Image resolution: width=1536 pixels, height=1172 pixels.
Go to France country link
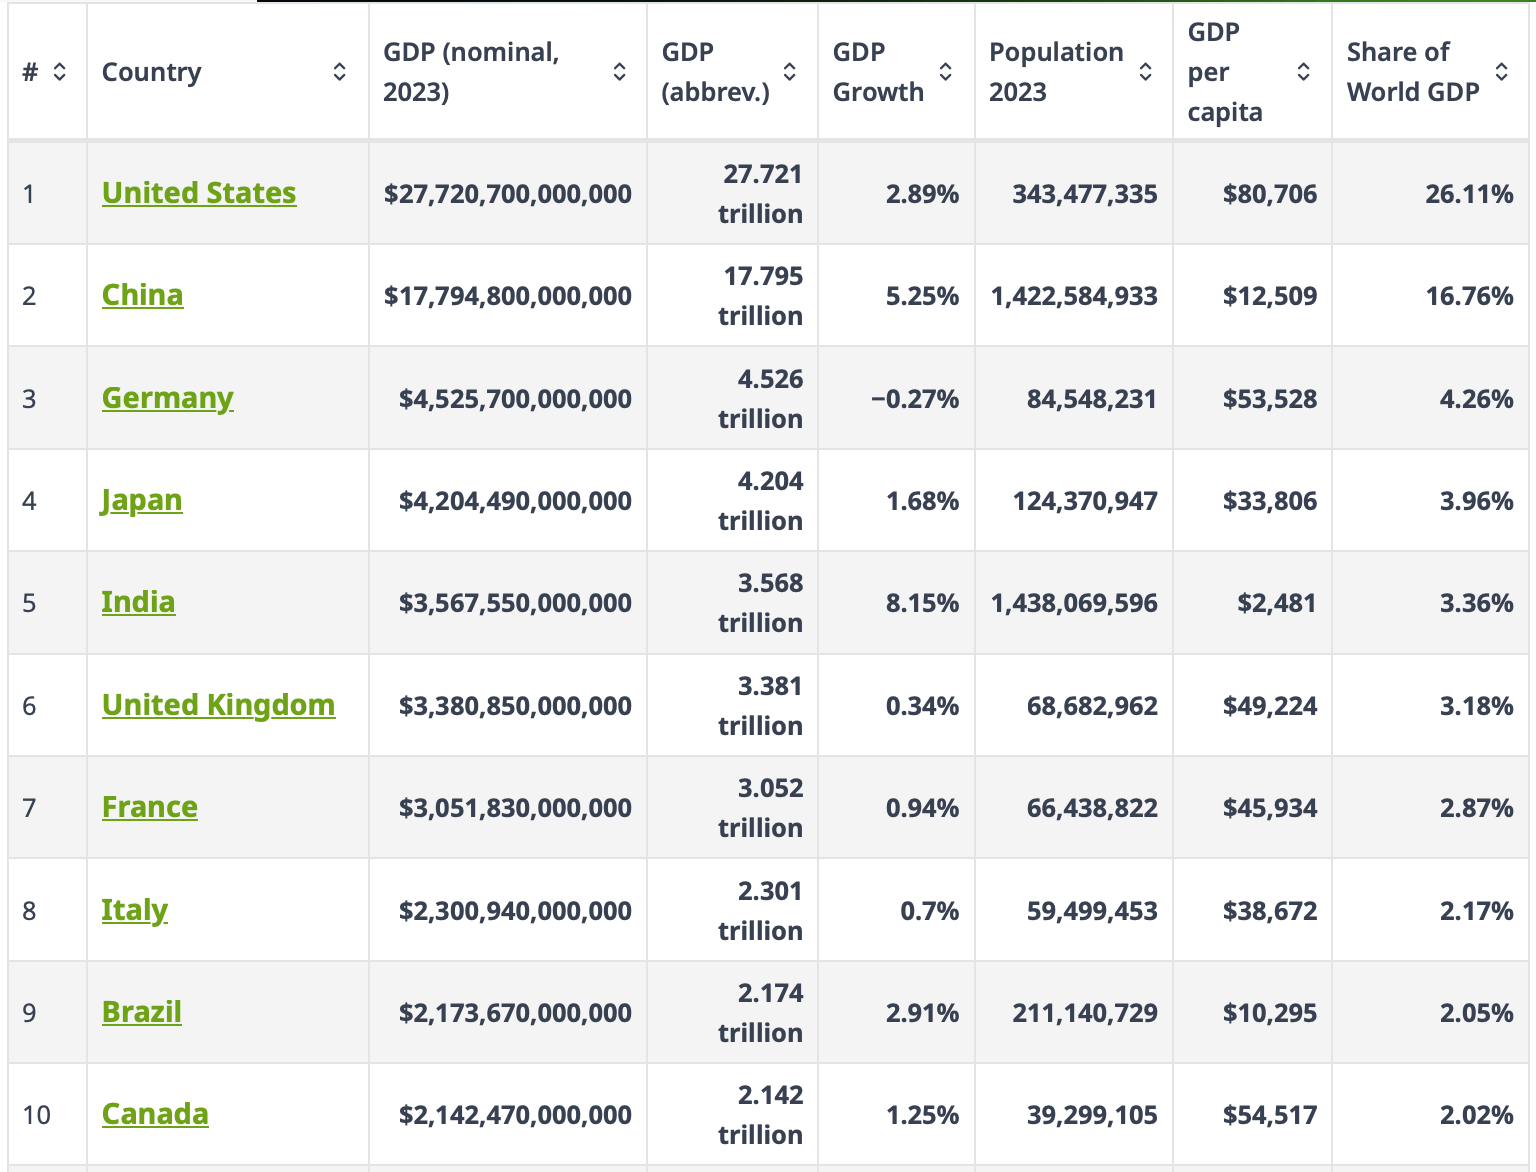click(x=149, y=807)
